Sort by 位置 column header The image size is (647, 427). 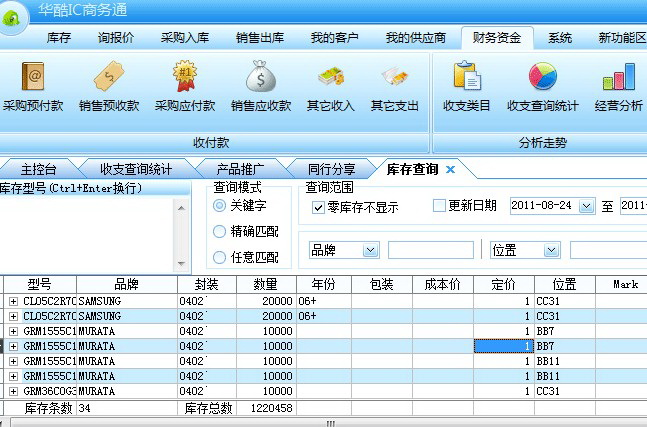pyautogui.click(x=564, y=284)
